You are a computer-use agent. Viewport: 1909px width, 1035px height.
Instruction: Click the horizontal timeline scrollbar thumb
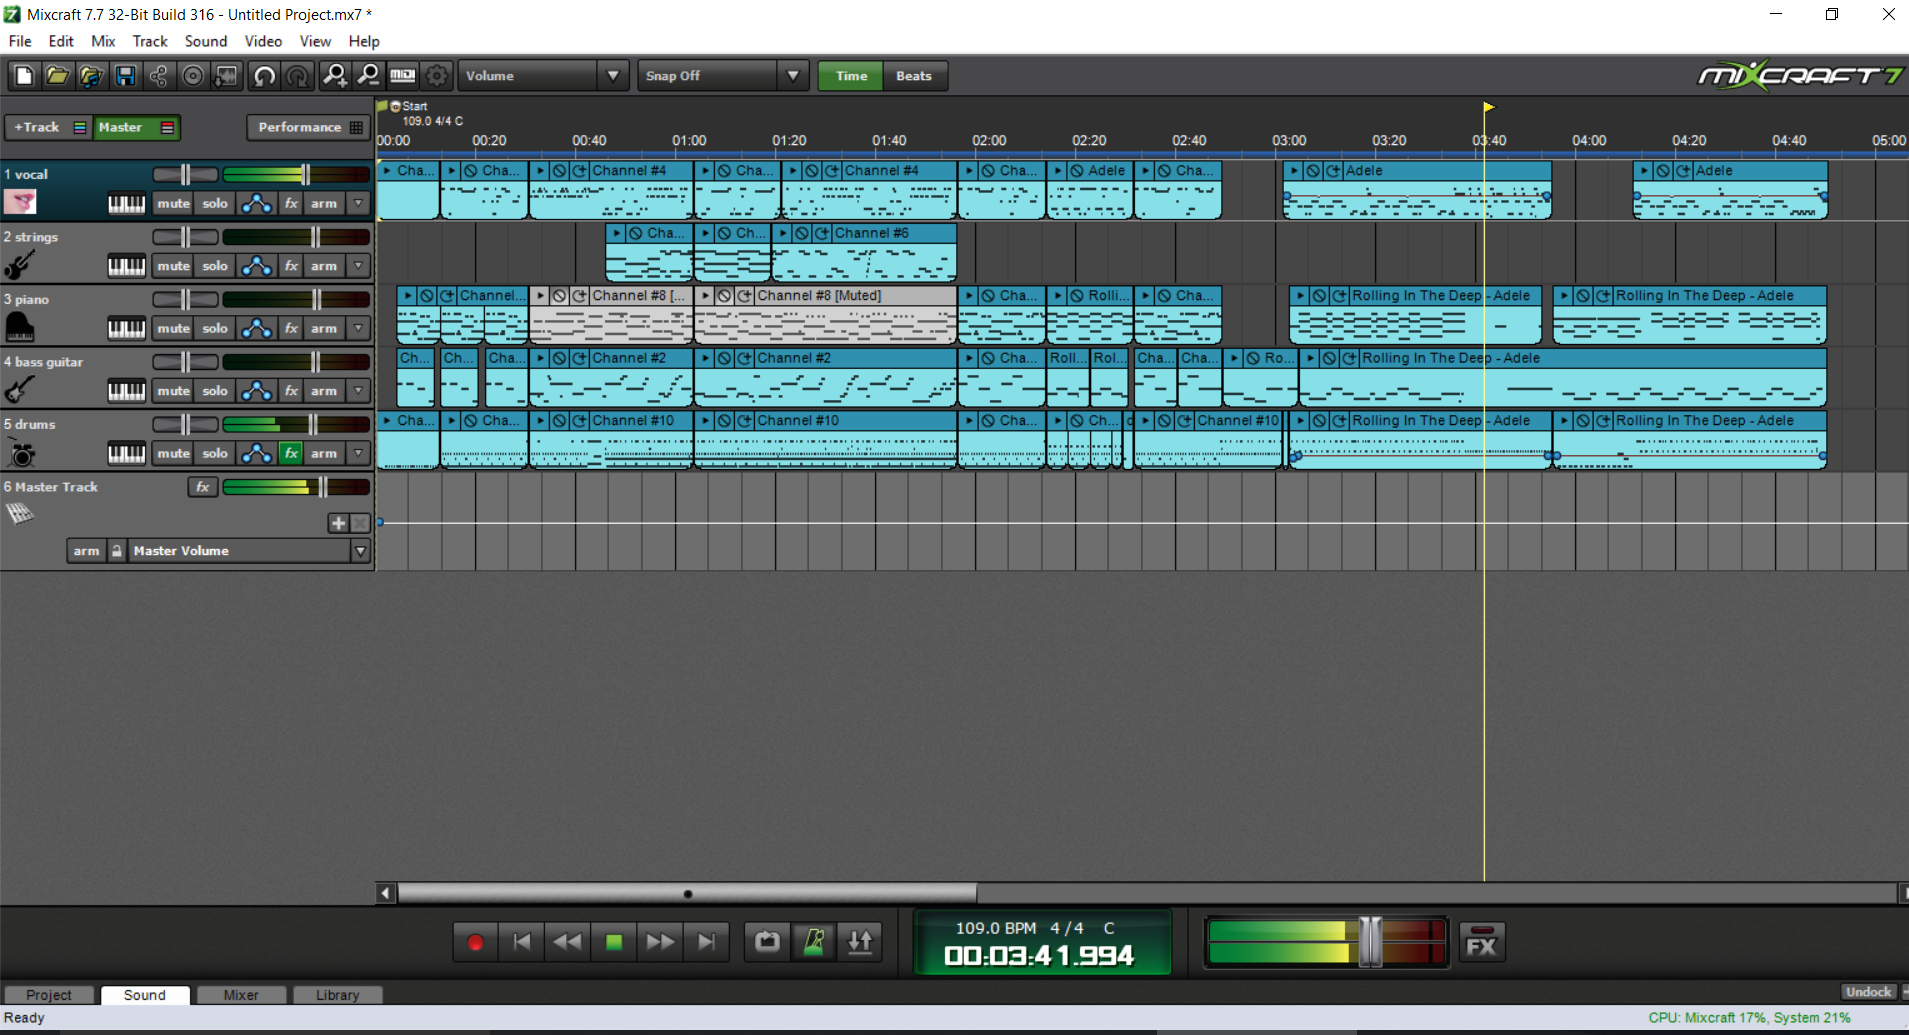(x=687, y=893)
